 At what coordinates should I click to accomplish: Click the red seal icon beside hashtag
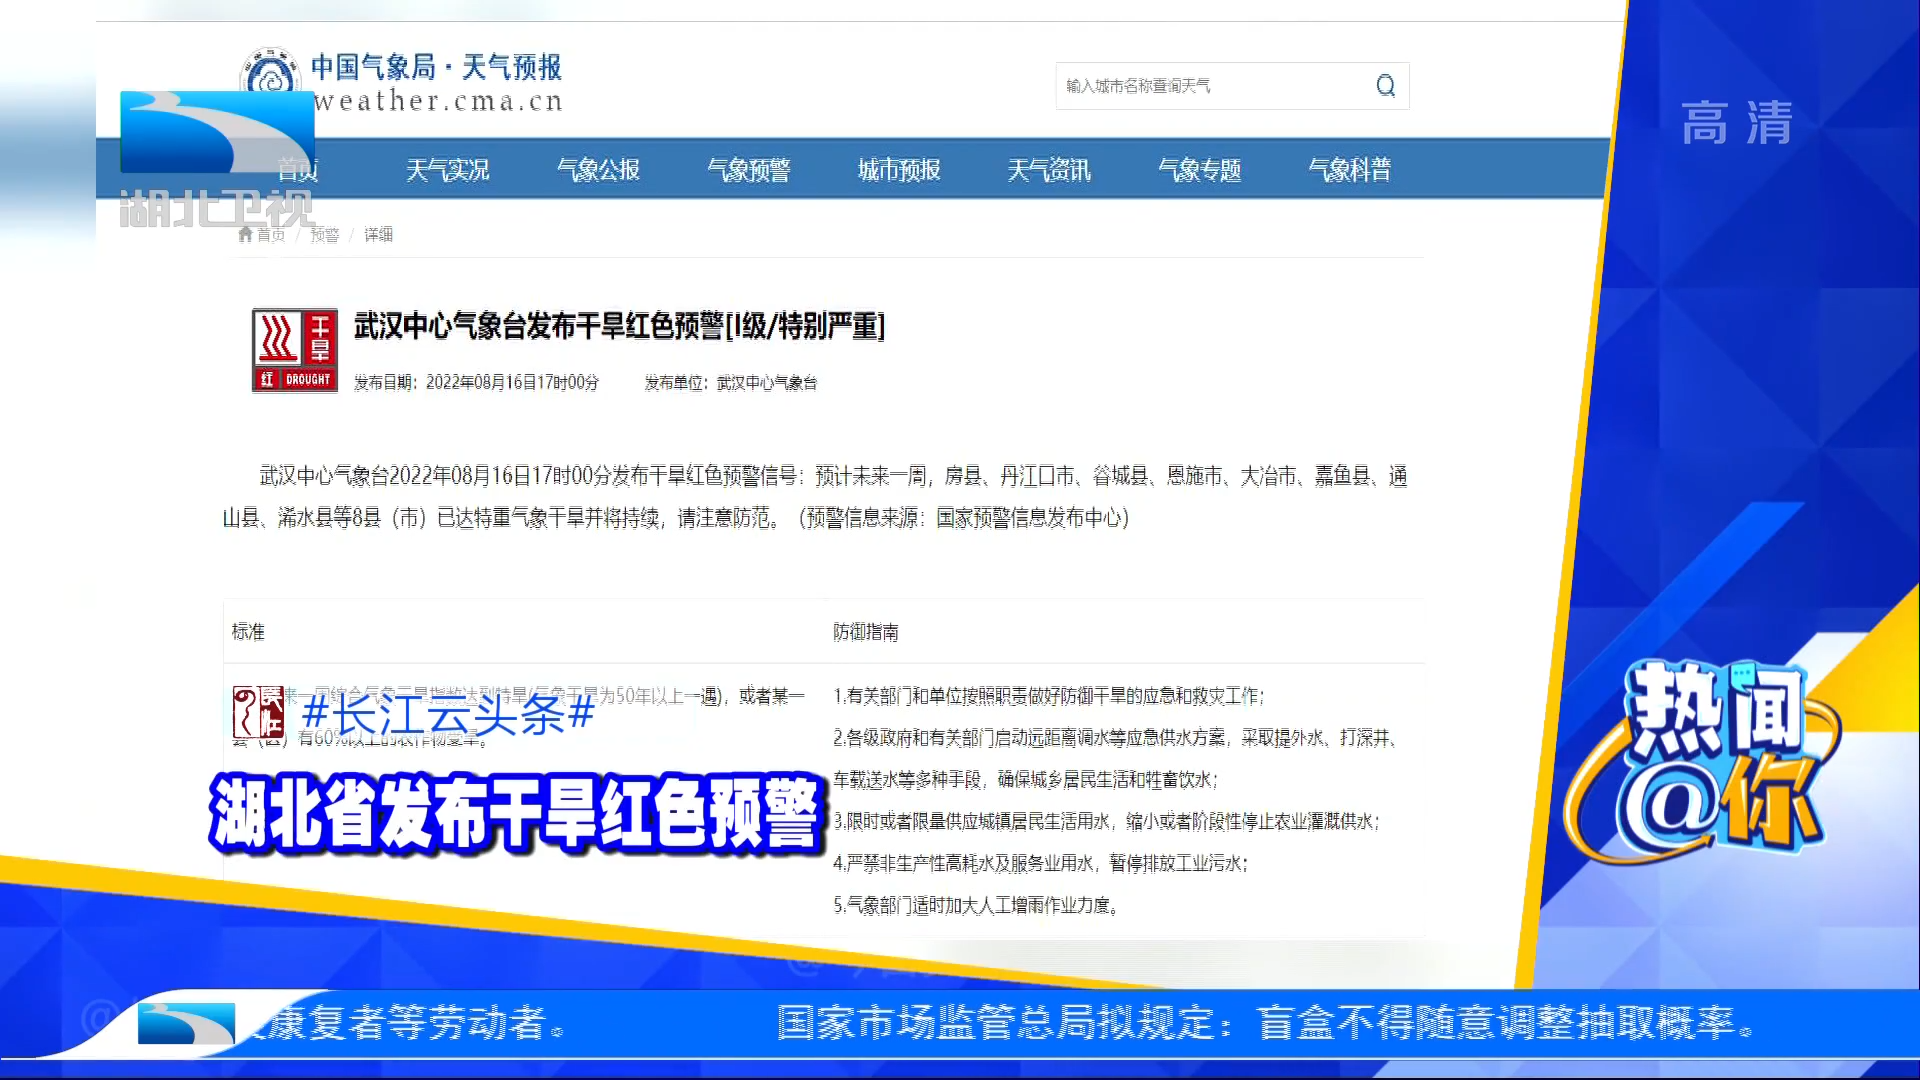pyautogui.click(x=258, y=712)
